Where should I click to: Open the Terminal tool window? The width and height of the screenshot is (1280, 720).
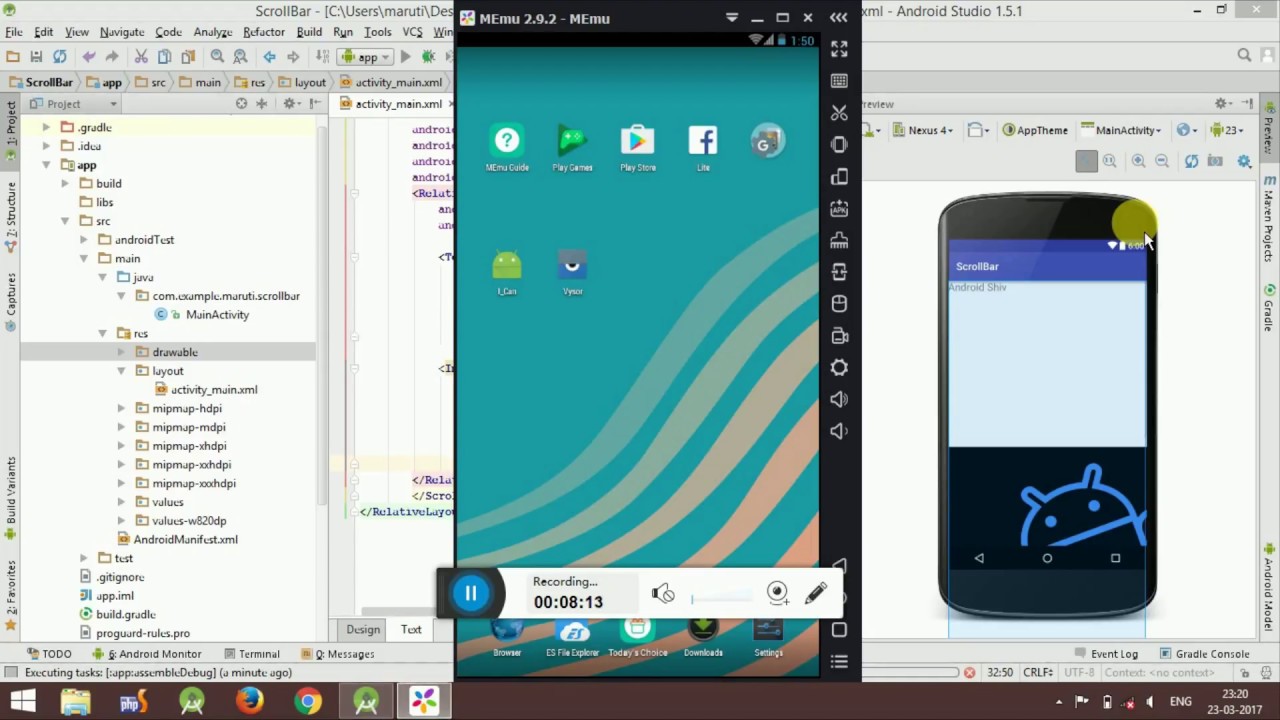click(251, 654)
